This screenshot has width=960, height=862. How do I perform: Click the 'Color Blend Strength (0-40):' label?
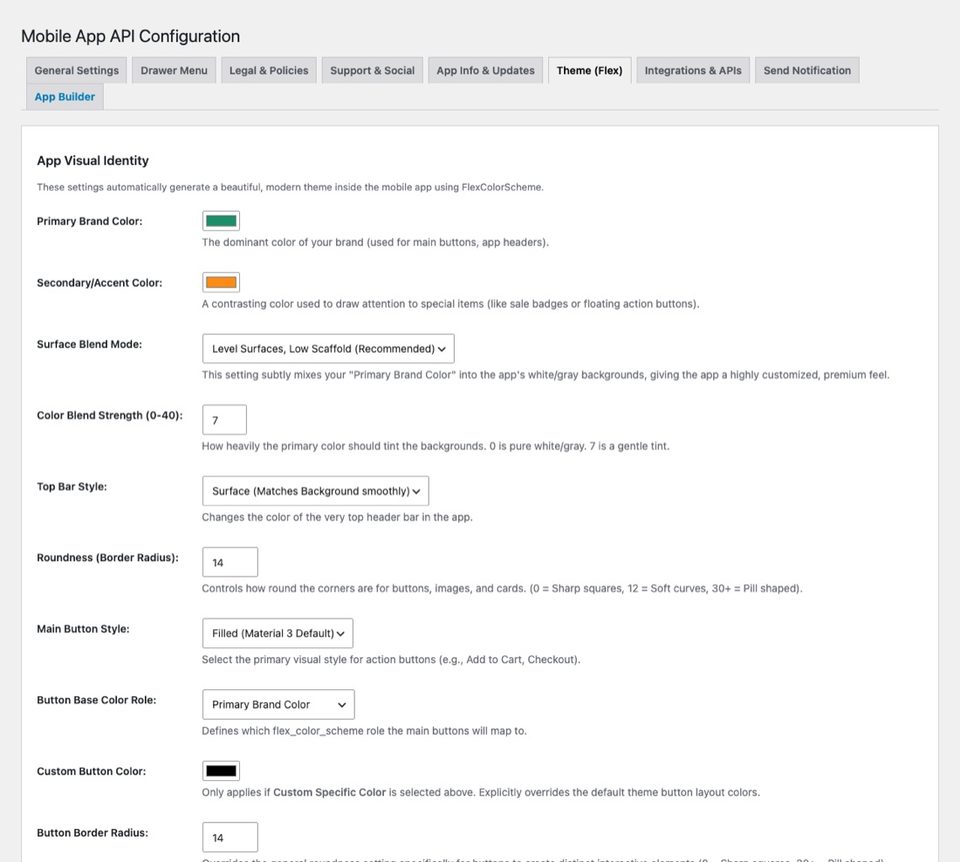[x=110, y=415]
